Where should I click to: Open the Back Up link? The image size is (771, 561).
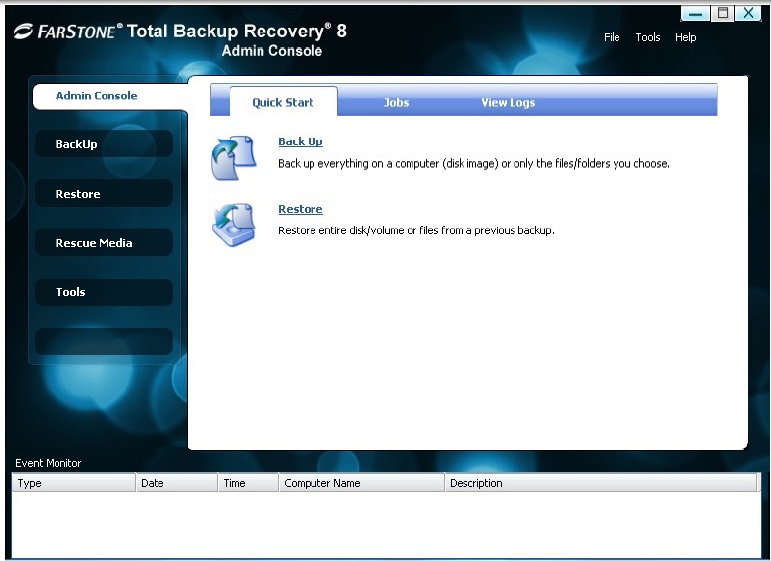click(x=300, y=142)
